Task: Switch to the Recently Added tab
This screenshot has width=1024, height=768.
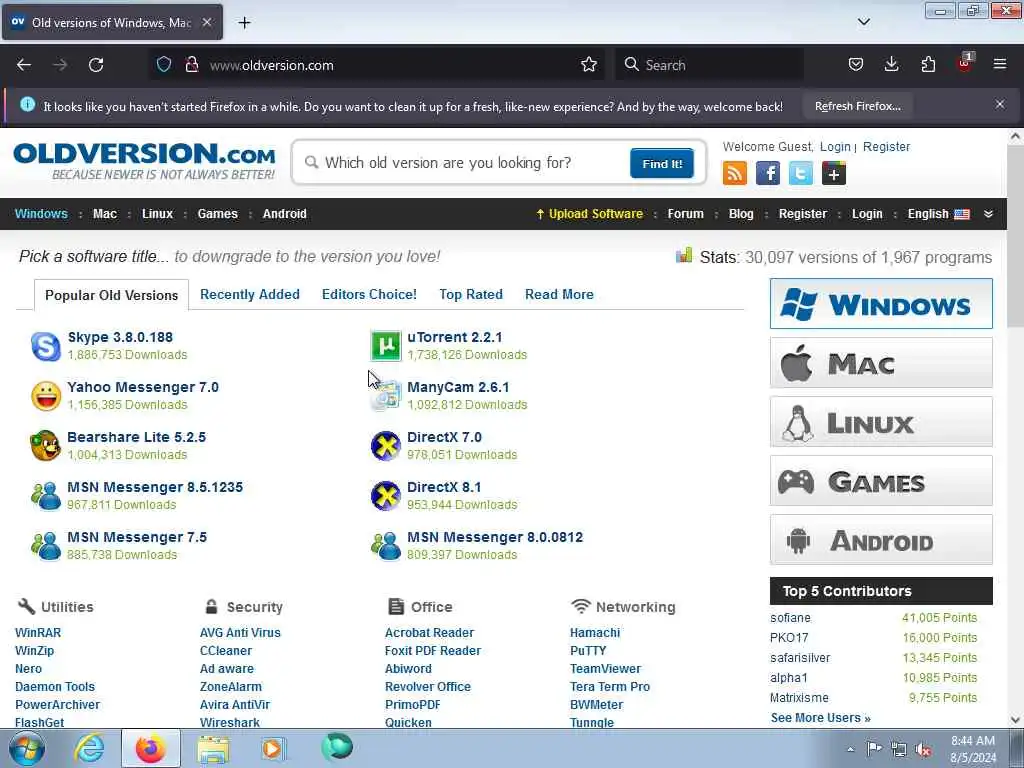Action: pos(249,295)
